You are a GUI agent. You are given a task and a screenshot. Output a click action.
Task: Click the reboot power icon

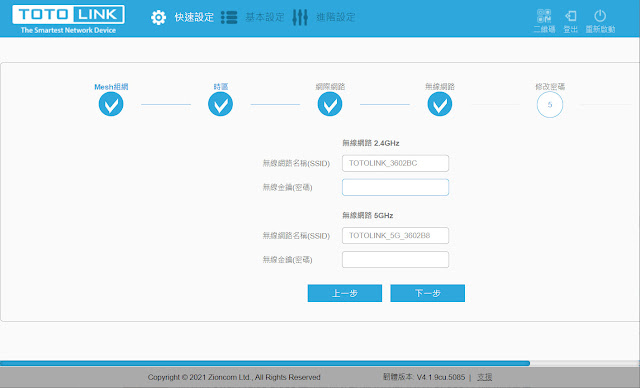point(600,16)
